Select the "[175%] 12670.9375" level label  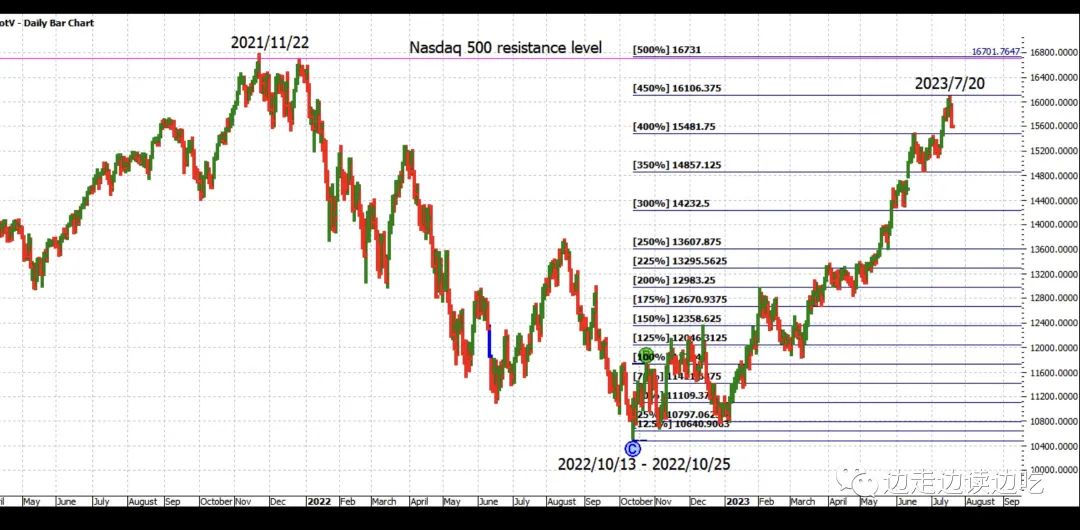[x=680, y=300]
